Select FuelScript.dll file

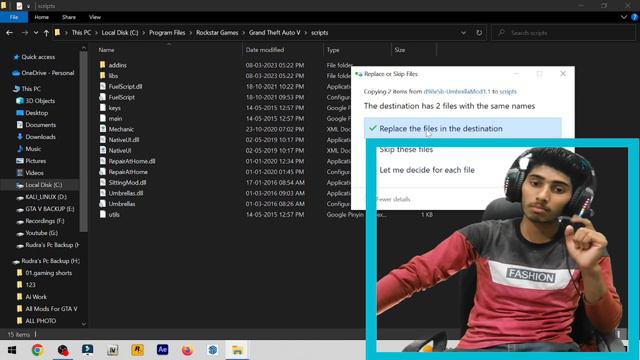[x=125, y=87]
